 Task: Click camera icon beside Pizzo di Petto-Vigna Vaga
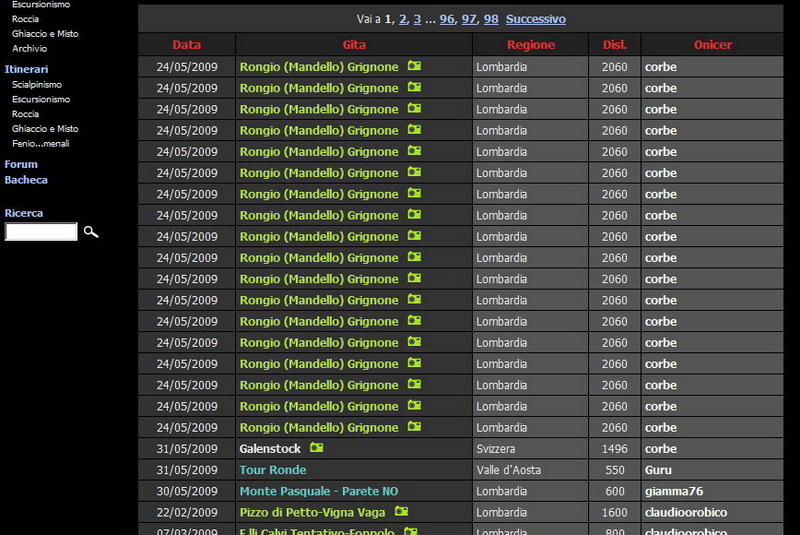401,511
